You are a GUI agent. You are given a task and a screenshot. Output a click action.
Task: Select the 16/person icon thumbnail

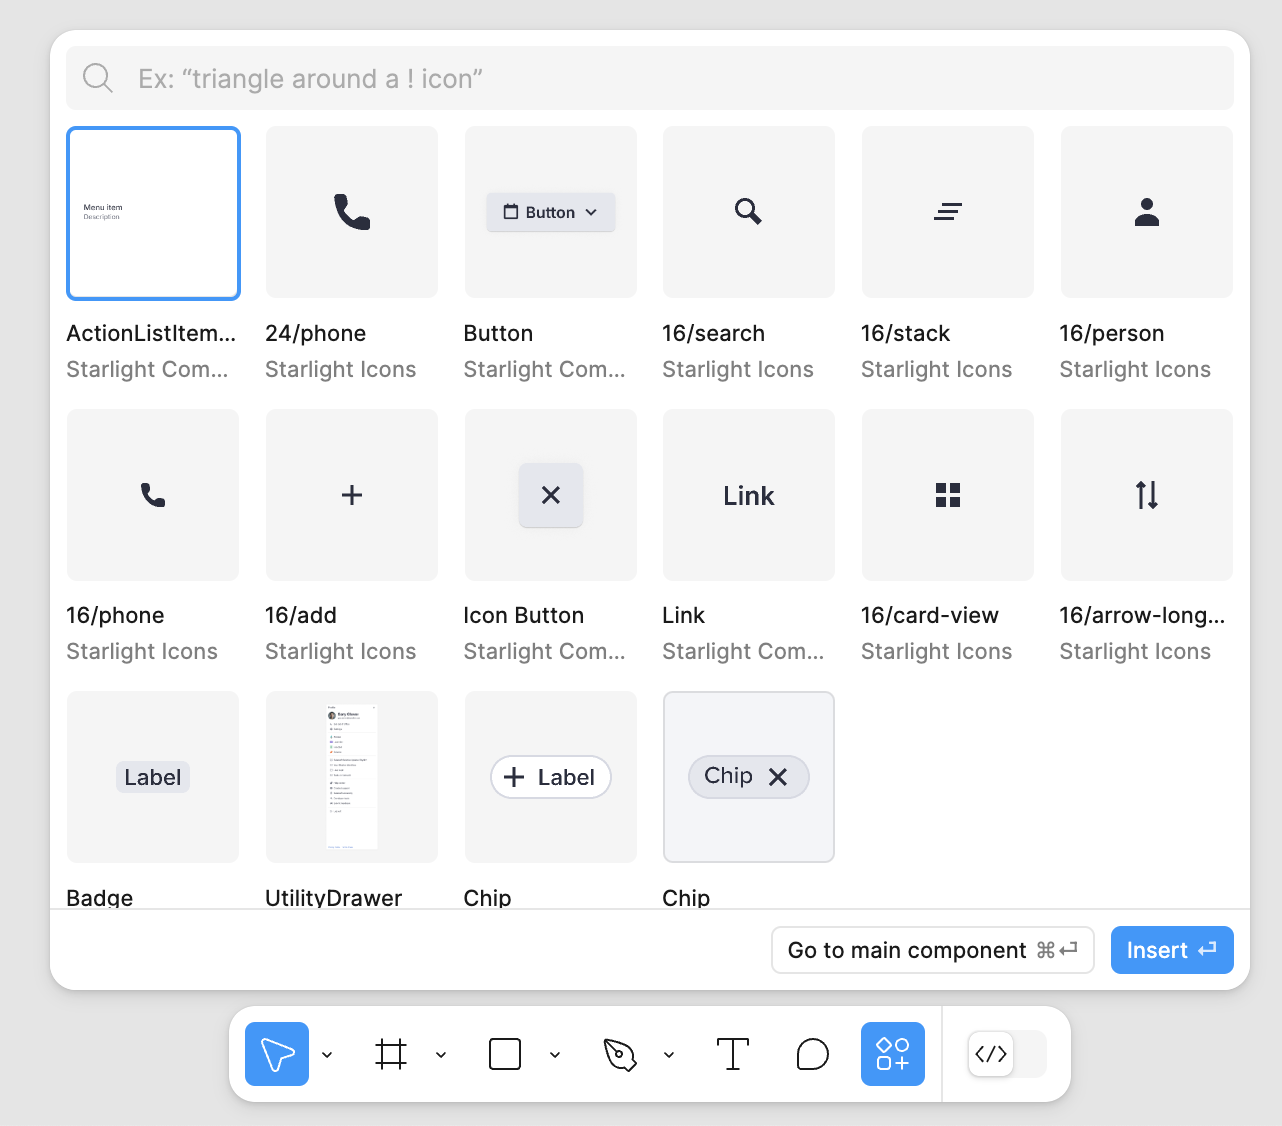coord(1147,212)
